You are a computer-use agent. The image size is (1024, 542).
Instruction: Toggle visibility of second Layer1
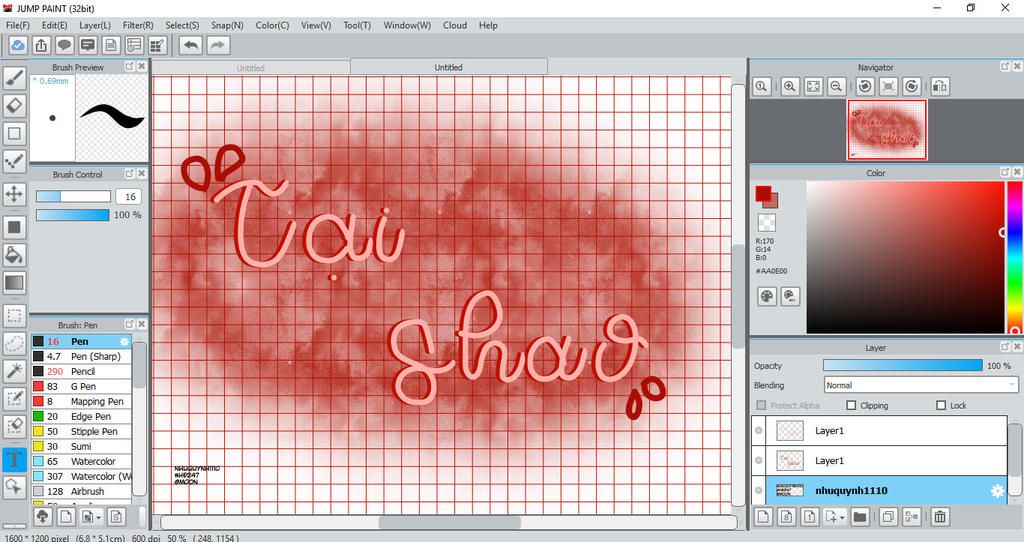coord(759,460)
